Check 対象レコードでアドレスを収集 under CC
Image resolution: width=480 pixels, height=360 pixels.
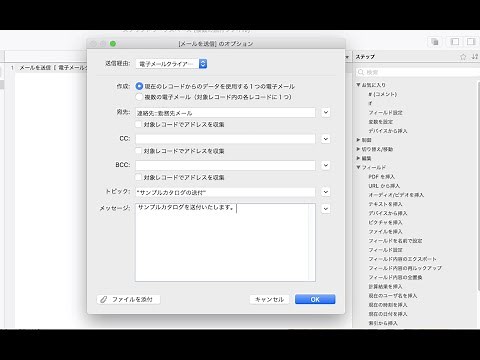tap(138, 151)
